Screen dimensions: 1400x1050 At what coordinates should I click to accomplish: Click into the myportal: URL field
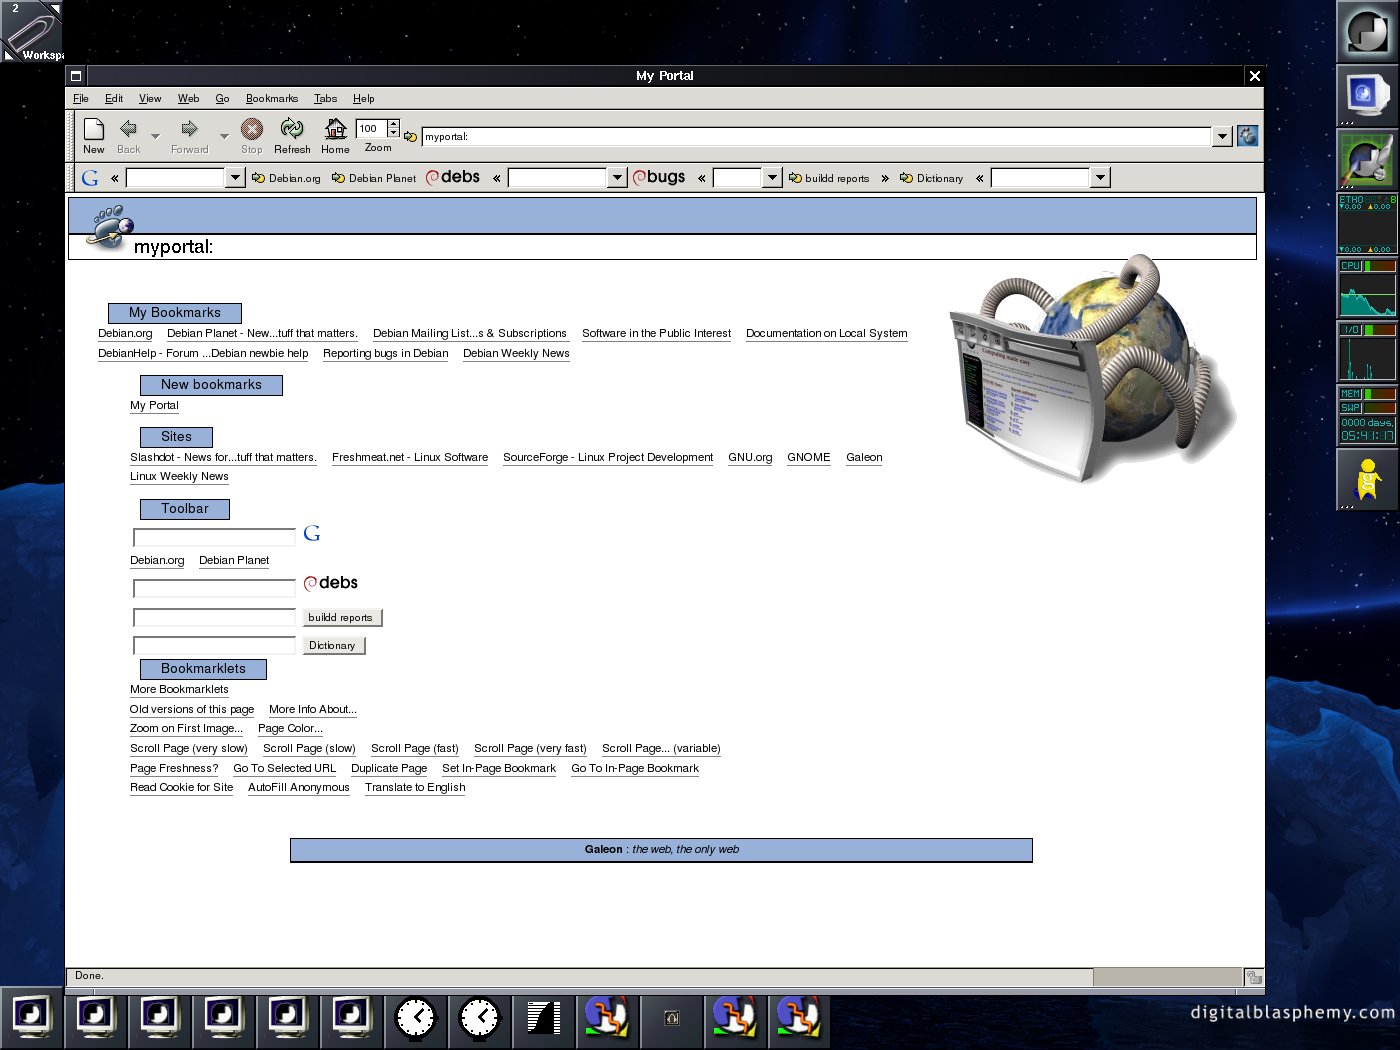pyautogui.click(x=816, y=137)
